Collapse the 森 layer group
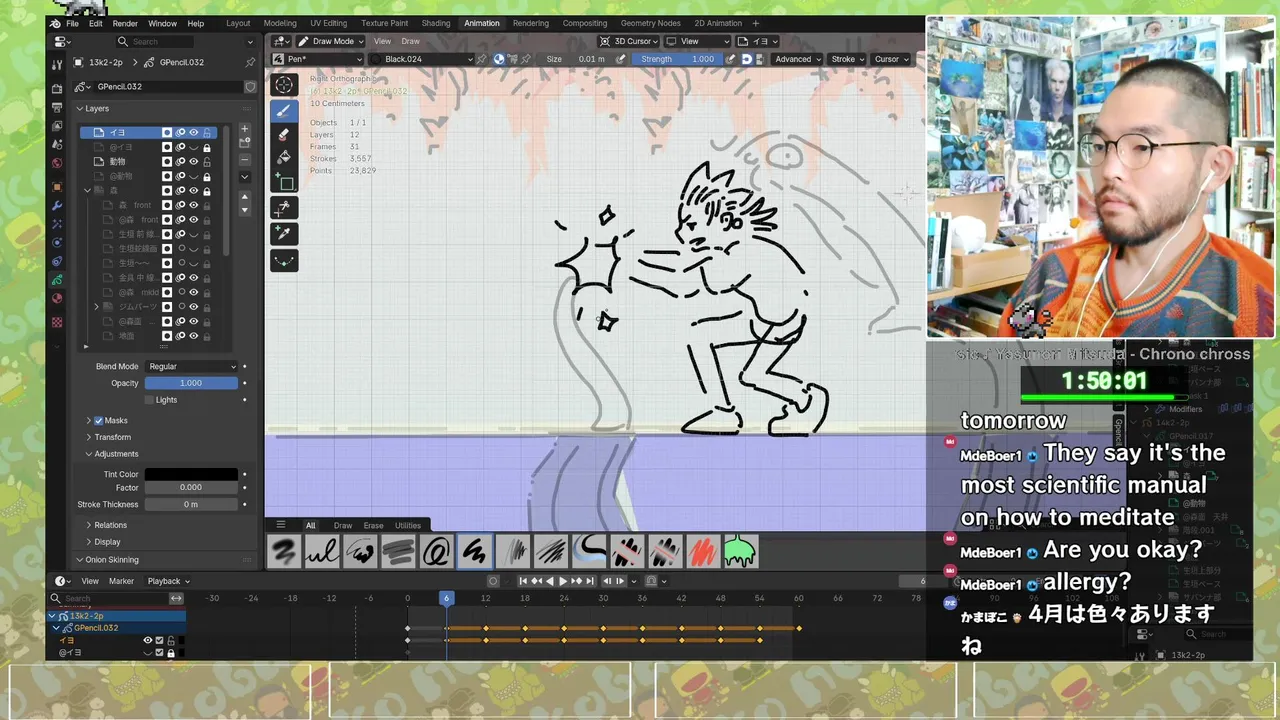1280x720 pixels. tap(87, 190)
